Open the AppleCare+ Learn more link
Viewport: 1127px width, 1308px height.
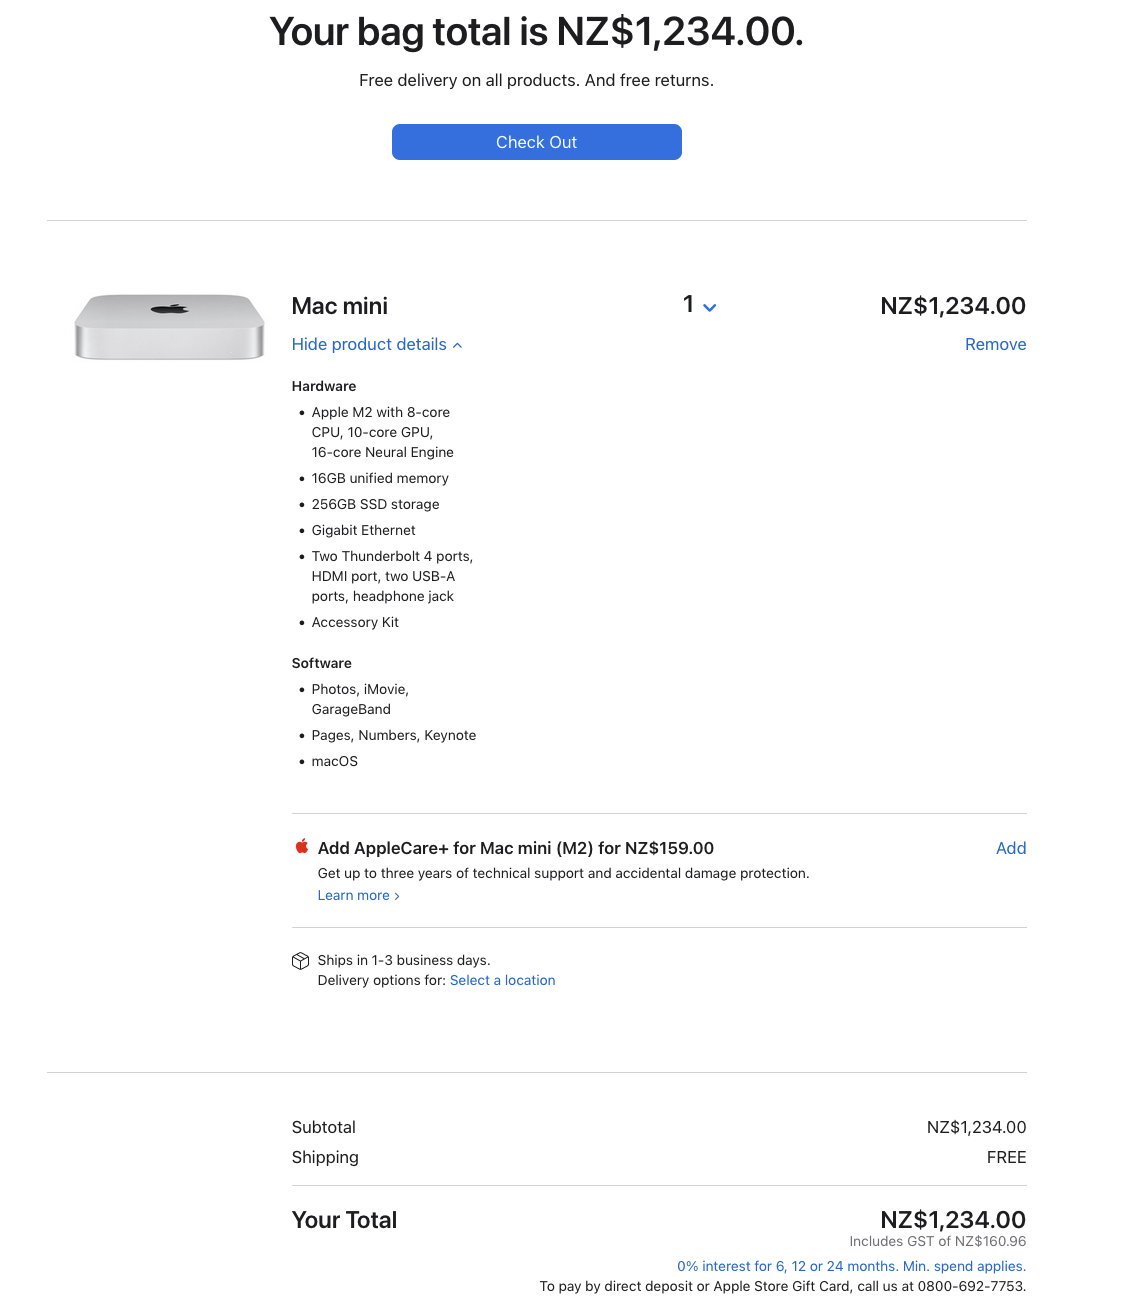coord(353,895)
